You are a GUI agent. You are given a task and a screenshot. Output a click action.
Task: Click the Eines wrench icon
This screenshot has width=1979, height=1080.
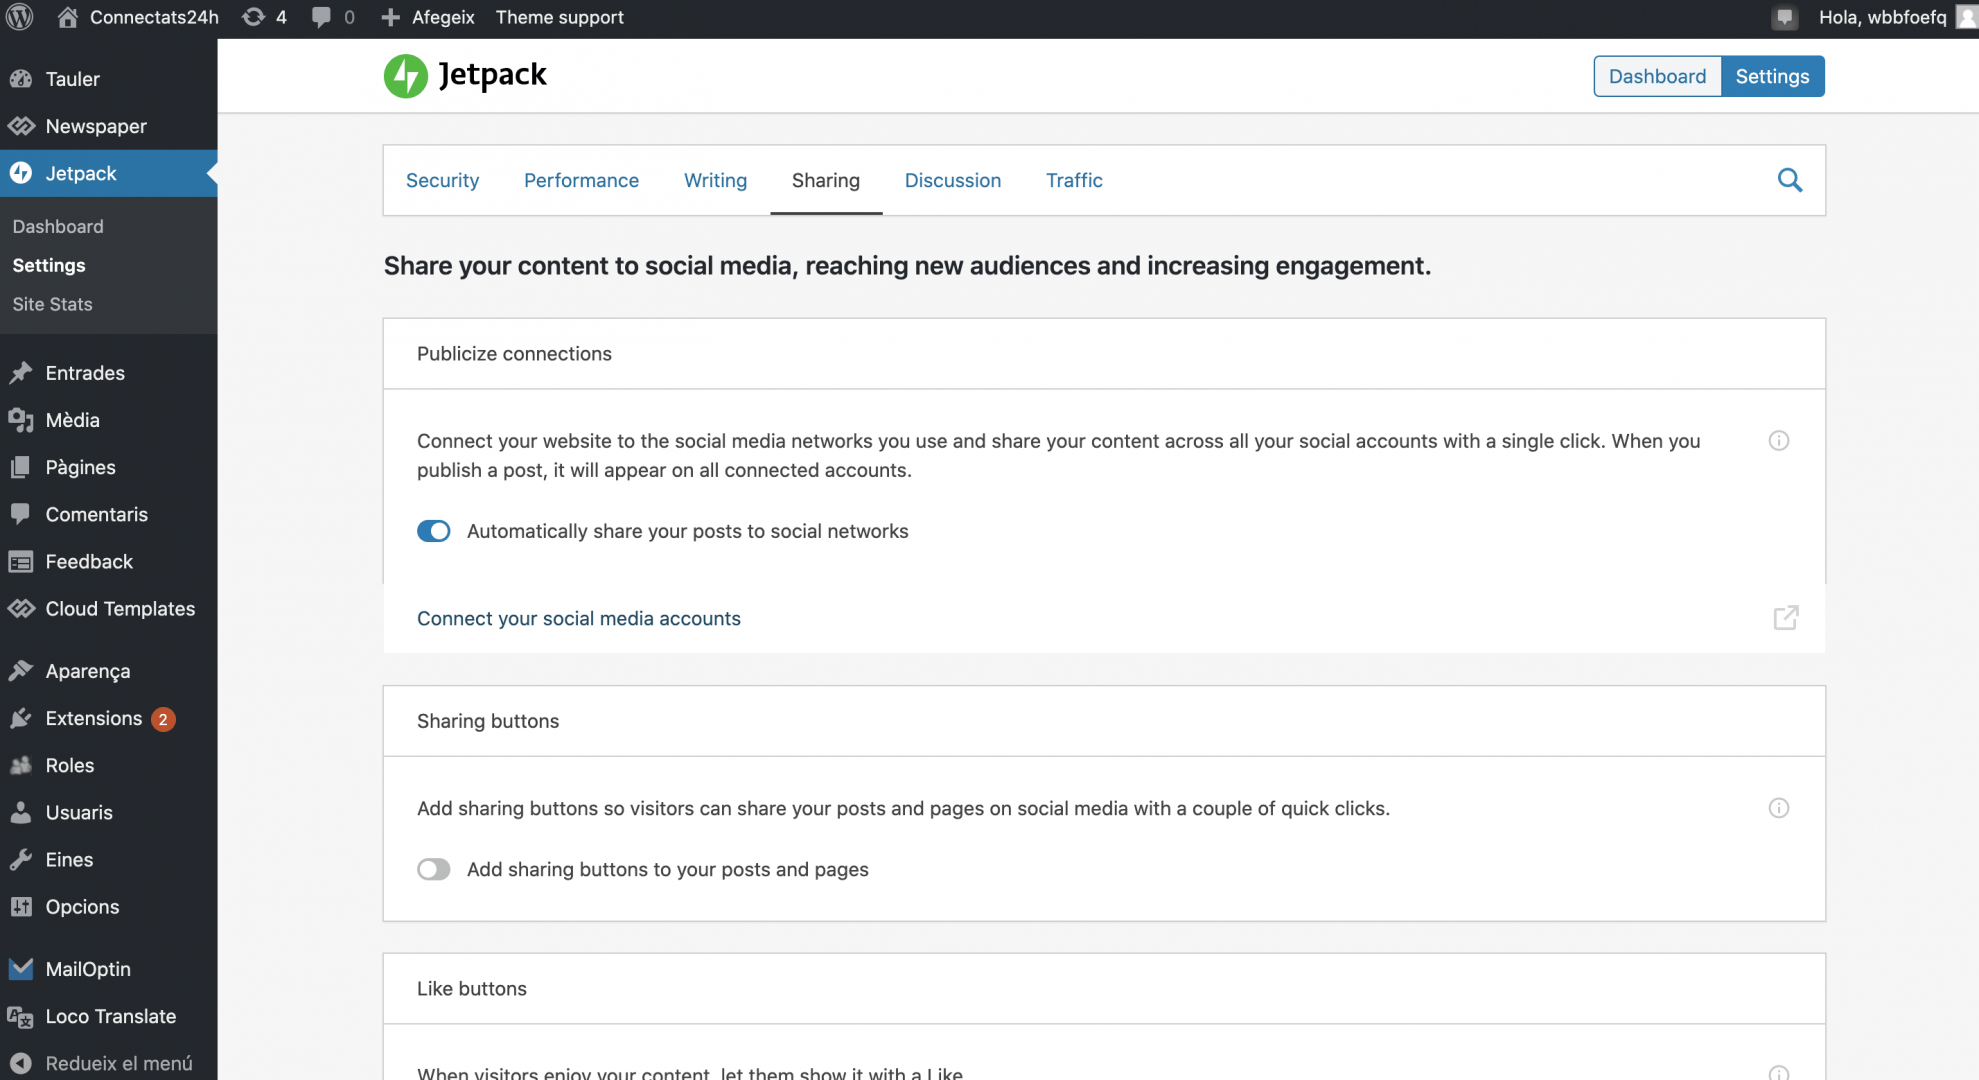tap(21, 859)
